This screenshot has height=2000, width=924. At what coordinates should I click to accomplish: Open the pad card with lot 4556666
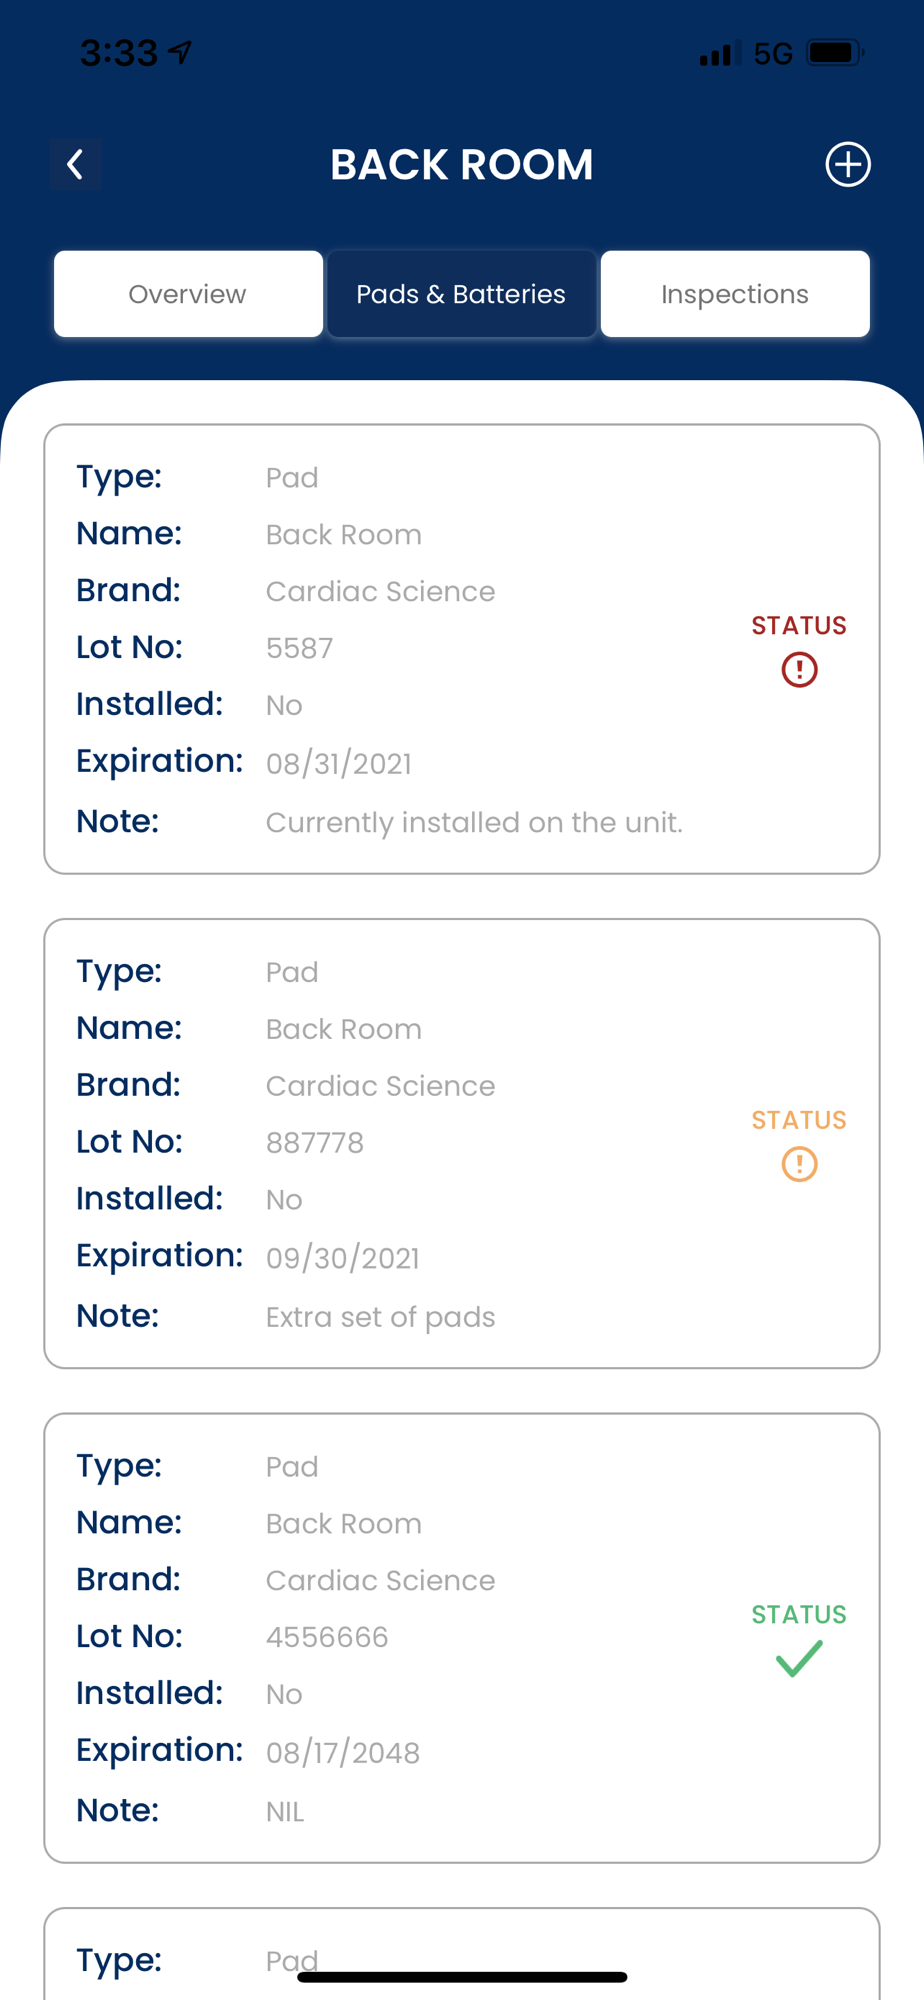[x=462, y=1638]
